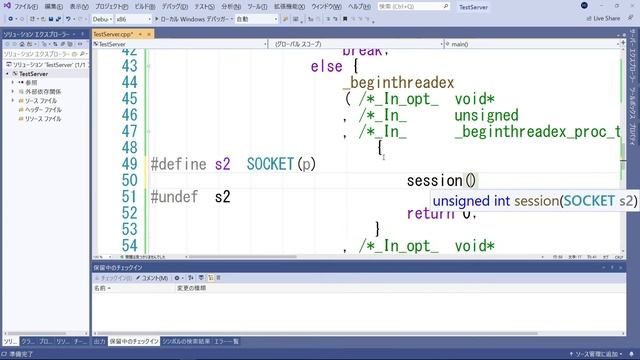This screenshot has width=640, height=360.
Task: Click ソース管理に追加 in status bar
Action: [x=596, y=354]
